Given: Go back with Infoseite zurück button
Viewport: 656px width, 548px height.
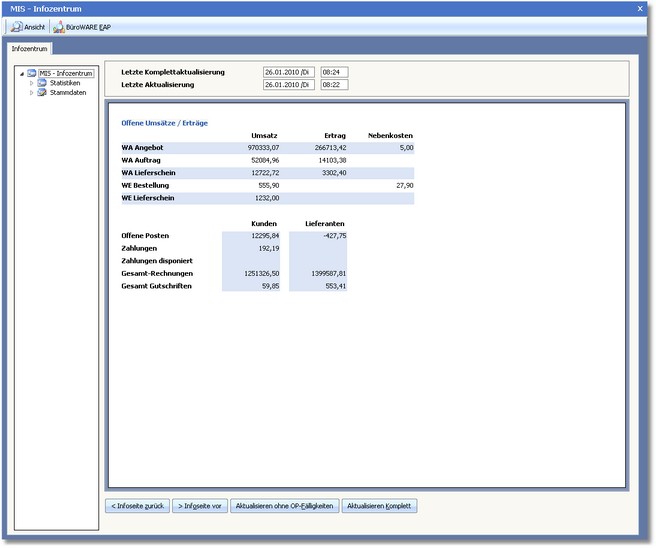Looking at the screenshot, I should point(136,506).
